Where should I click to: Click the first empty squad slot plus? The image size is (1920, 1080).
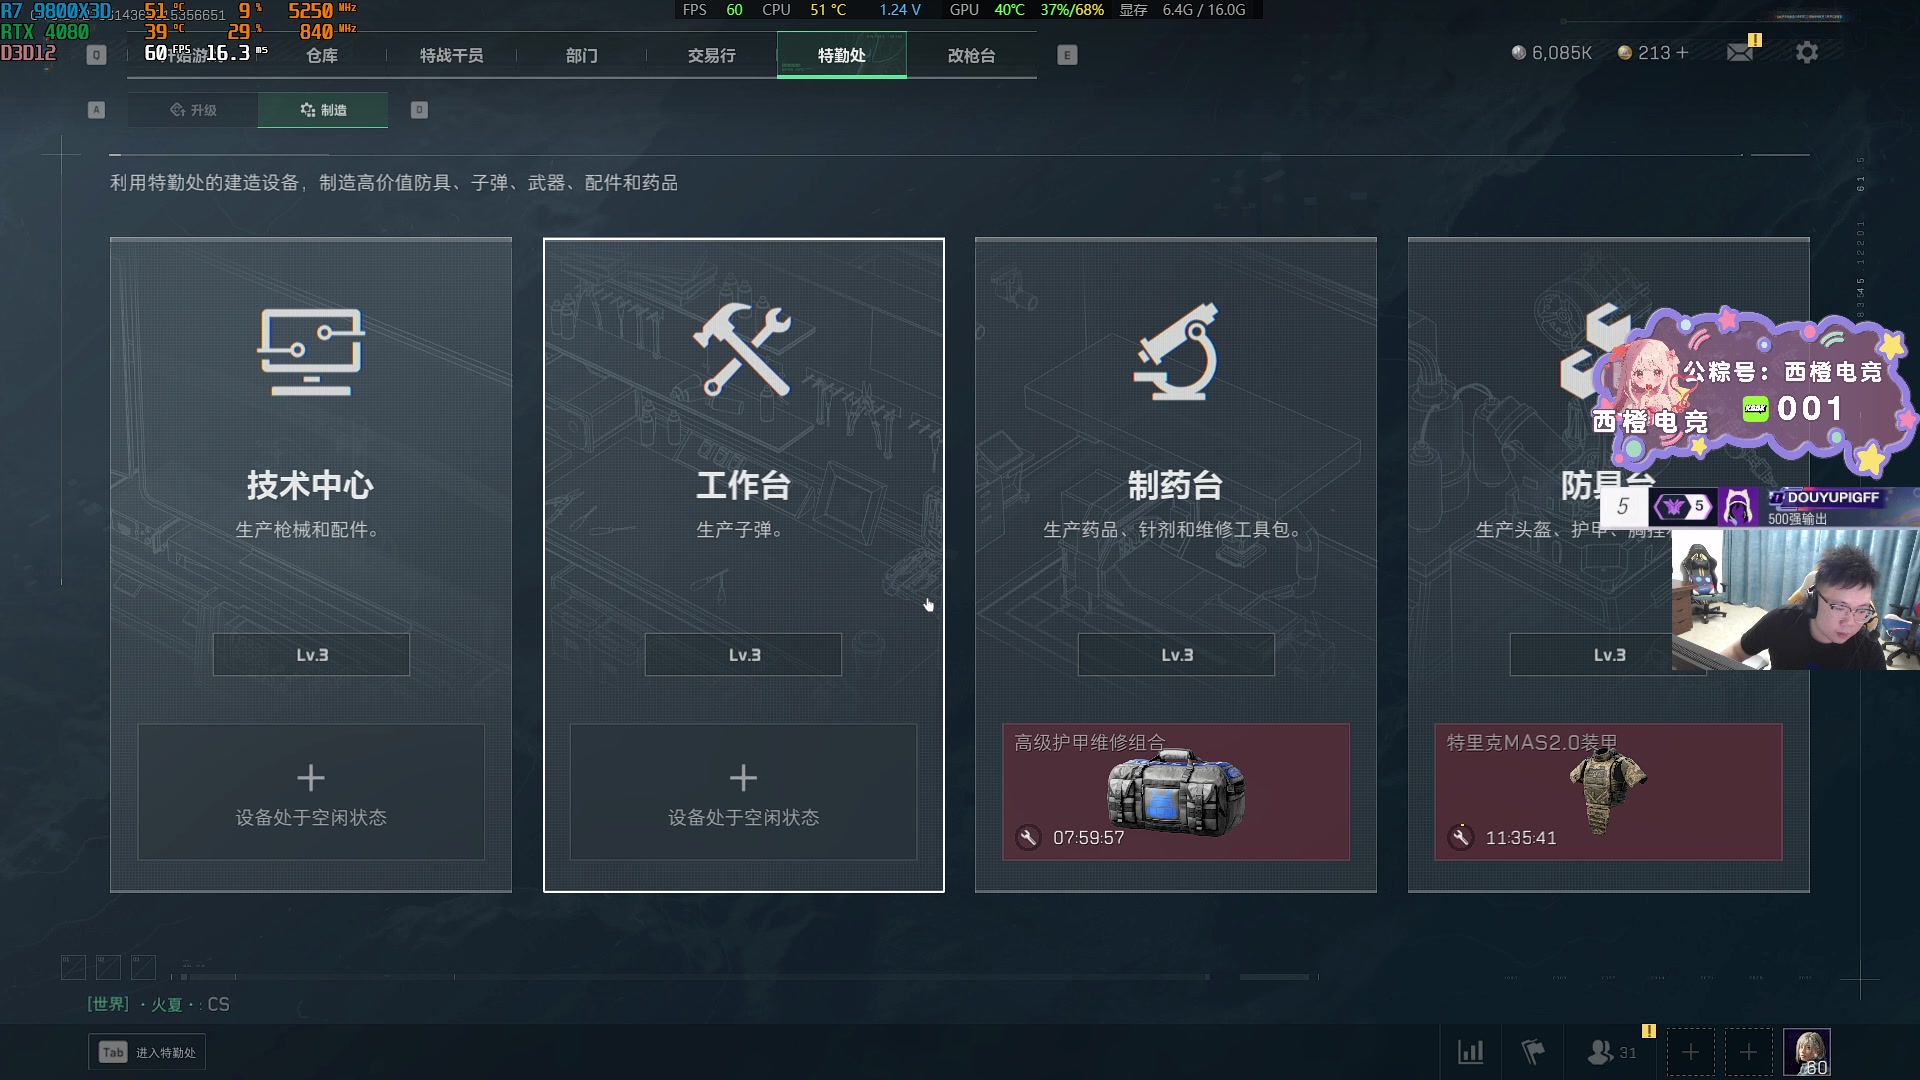click(x=1690, y=1052)
